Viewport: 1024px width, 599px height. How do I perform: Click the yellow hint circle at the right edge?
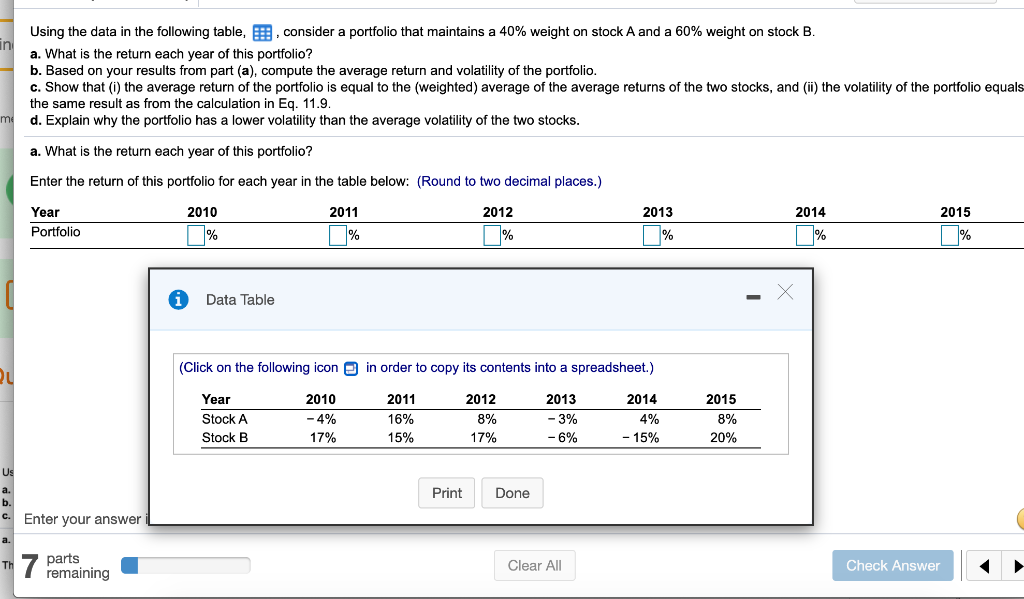[x=1019, y=517]
